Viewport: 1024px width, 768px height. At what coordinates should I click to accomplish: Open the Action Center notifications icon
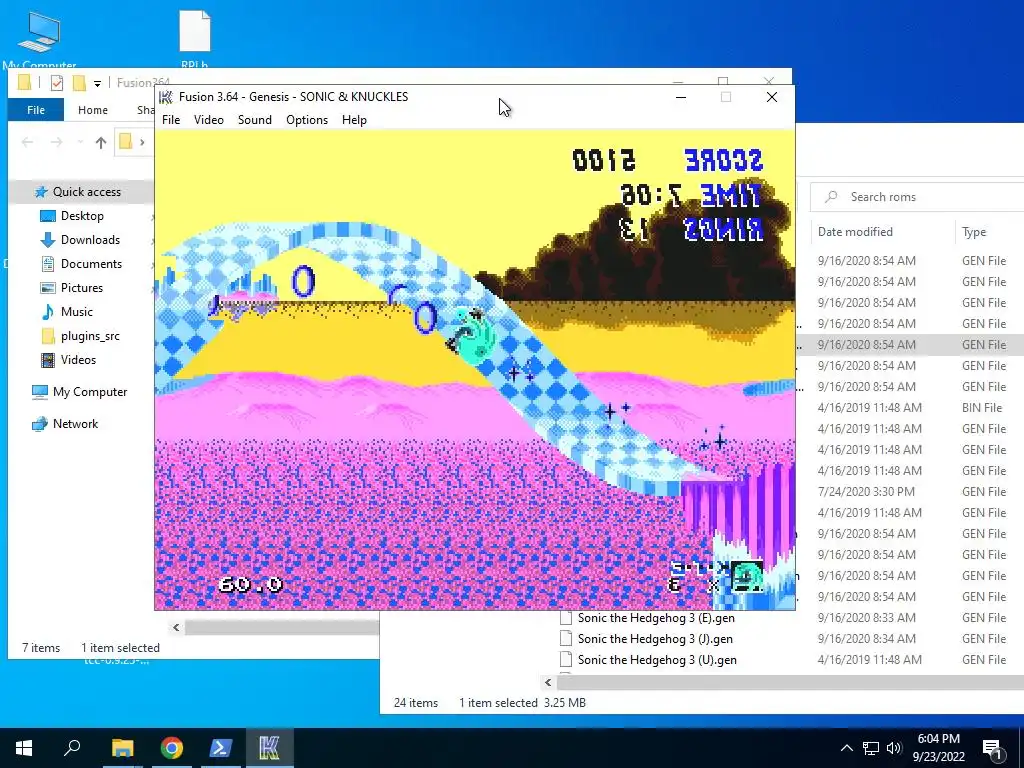click(993, 748)
